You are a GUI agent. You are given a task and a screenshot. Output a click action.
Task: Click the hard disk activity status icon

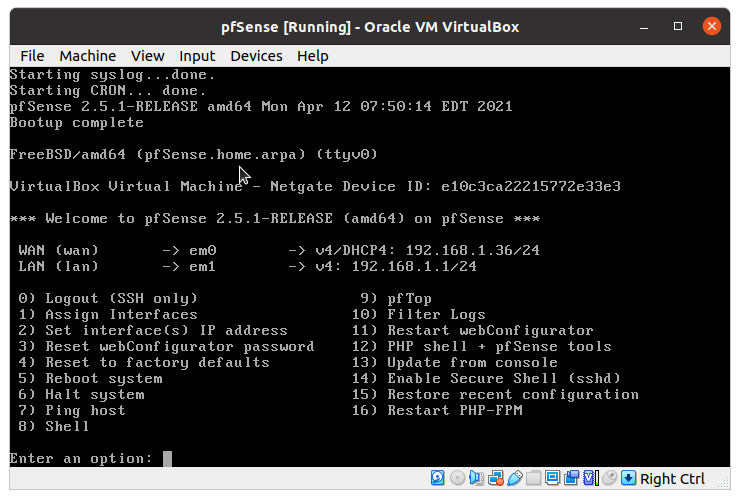point(437,478)
